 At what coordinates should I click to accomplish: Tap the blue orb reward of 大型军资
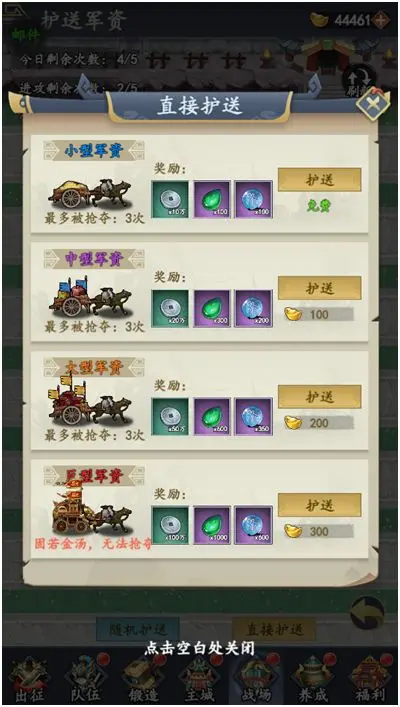coord(253,416)
